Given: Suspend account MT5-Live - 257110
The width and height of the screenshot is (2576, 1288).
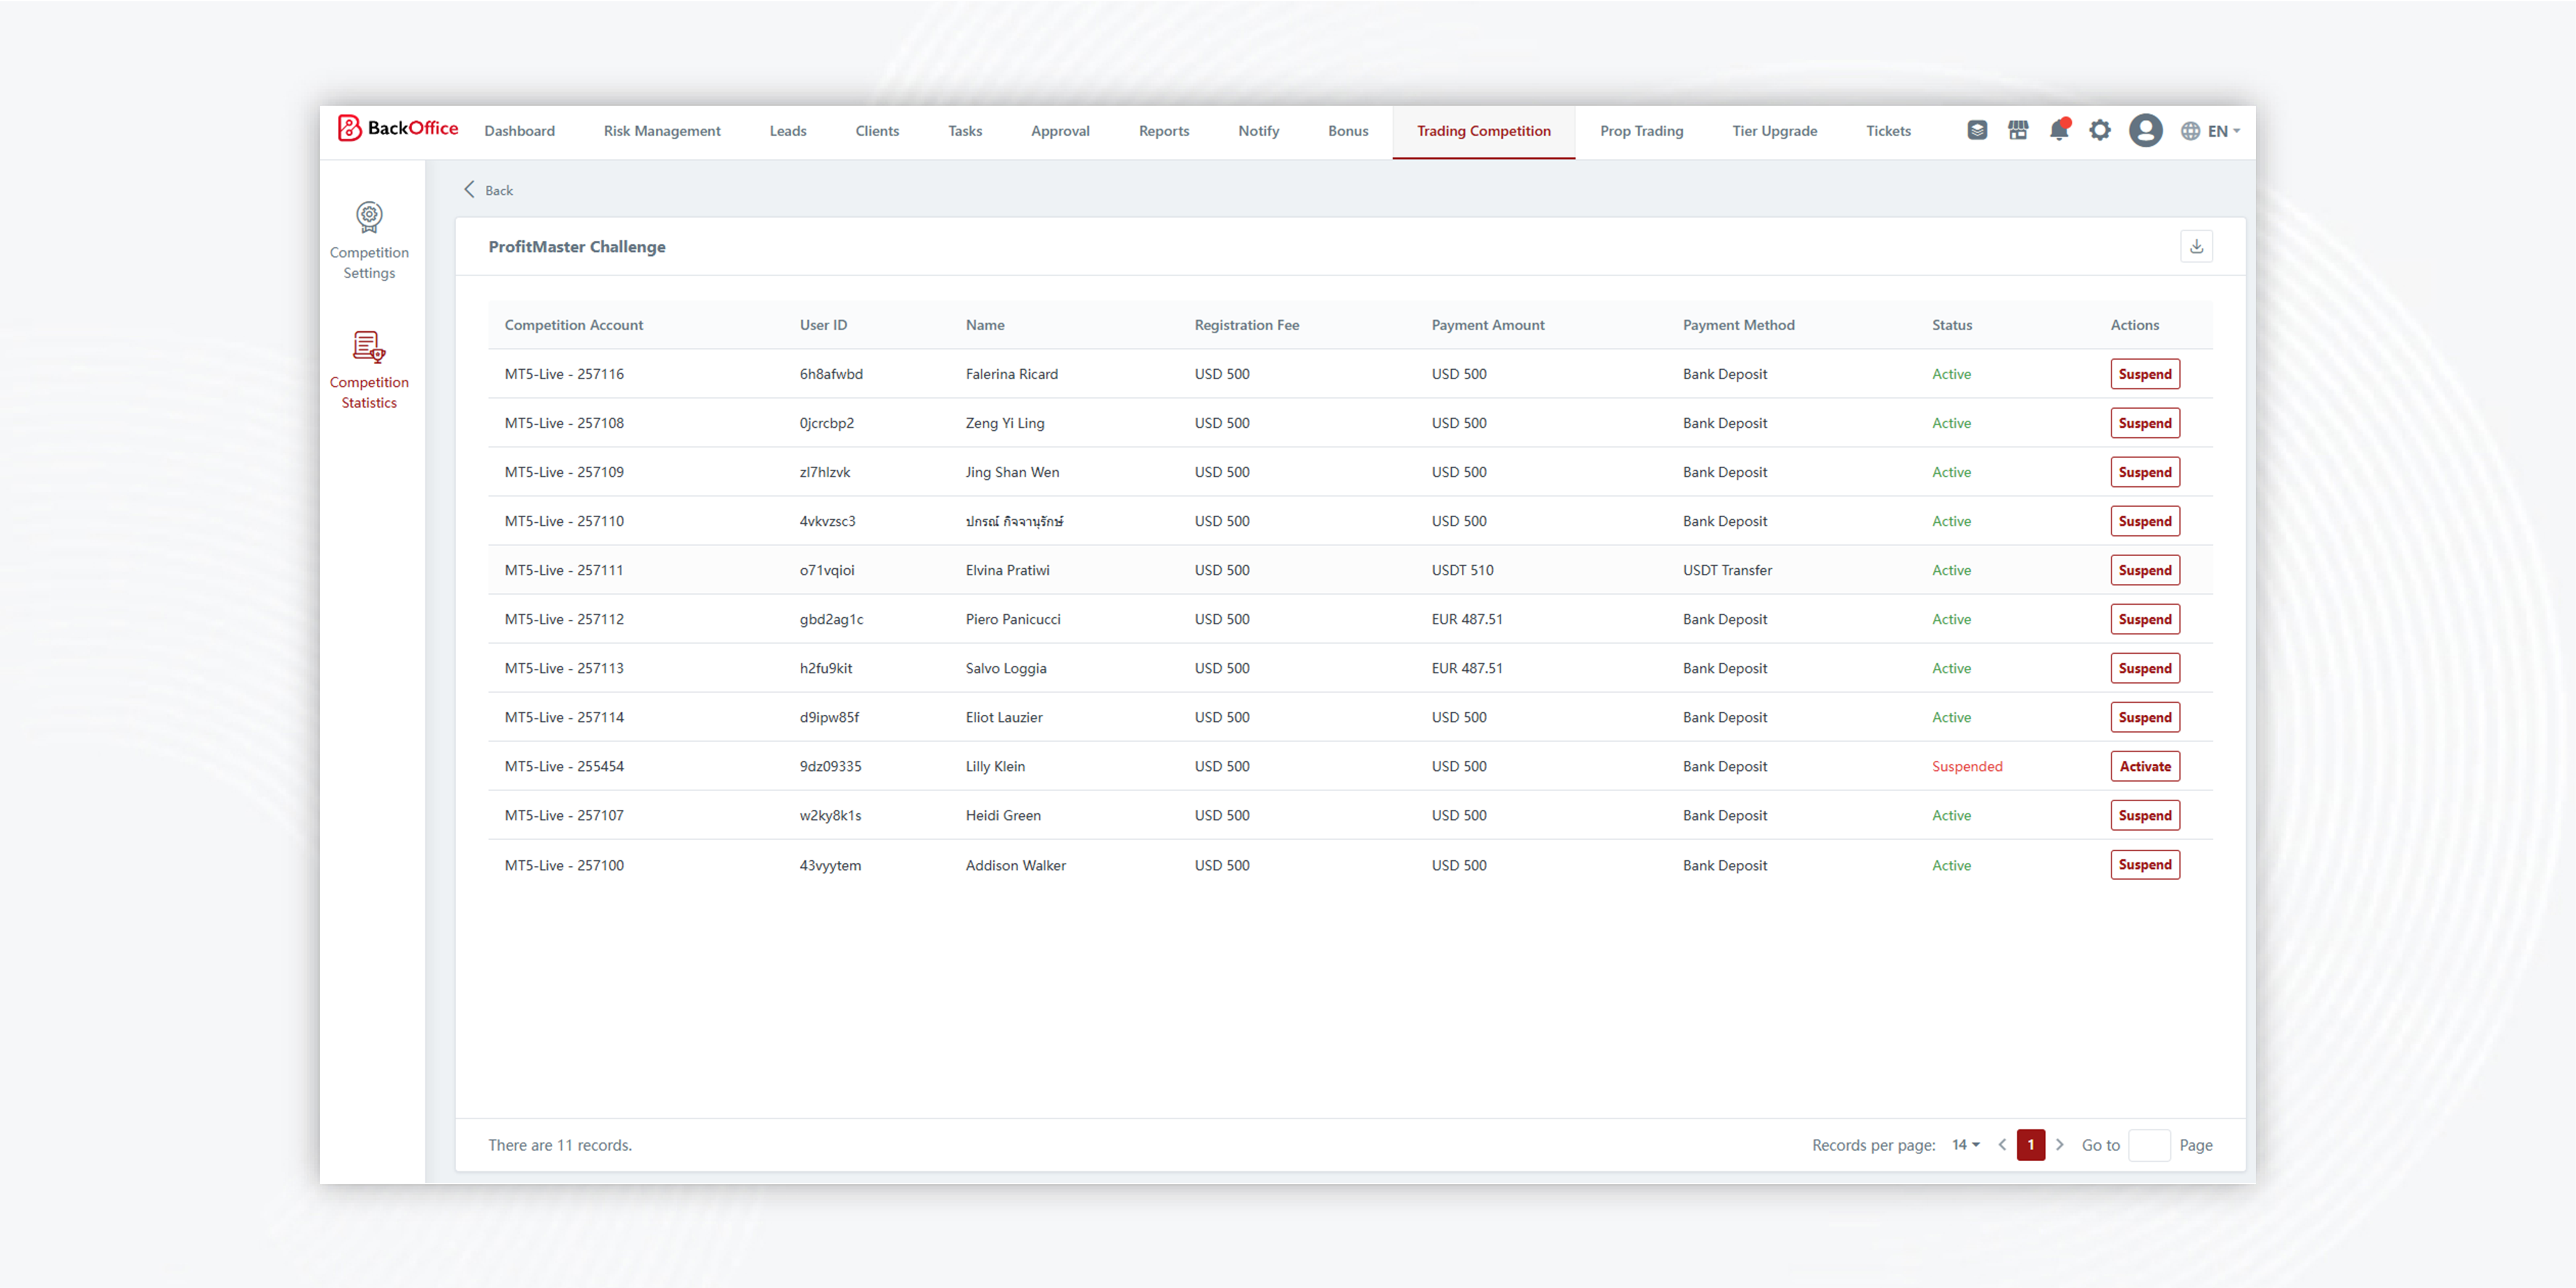Looking at the screenshot, I should [x=2145, y=521].
